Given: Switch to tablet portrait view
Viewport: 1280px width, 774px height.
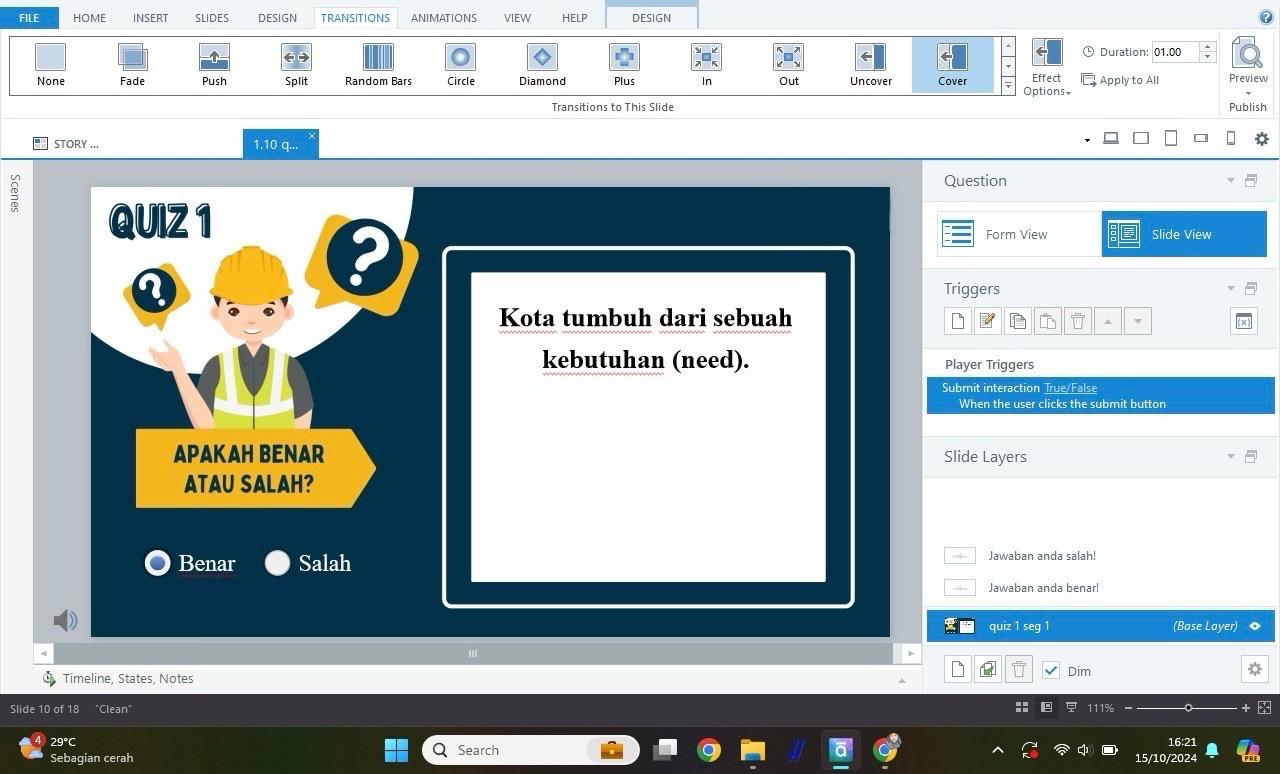Looking at the screenshot, I should pos(1171,139).
